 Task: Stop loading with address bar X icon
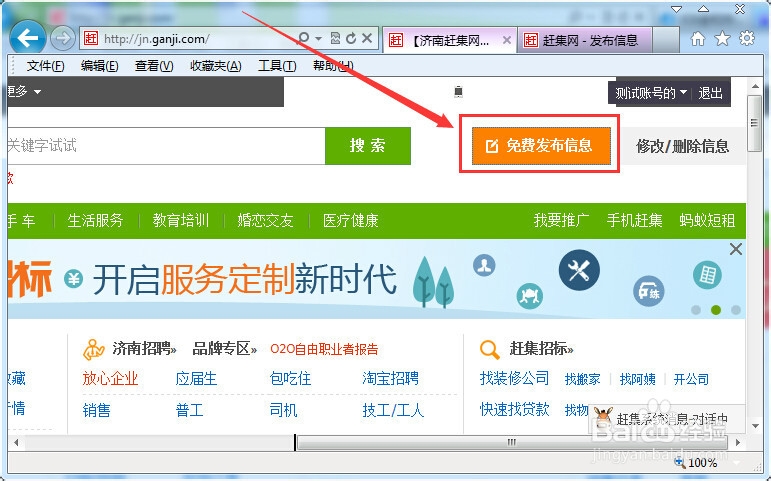367,38
